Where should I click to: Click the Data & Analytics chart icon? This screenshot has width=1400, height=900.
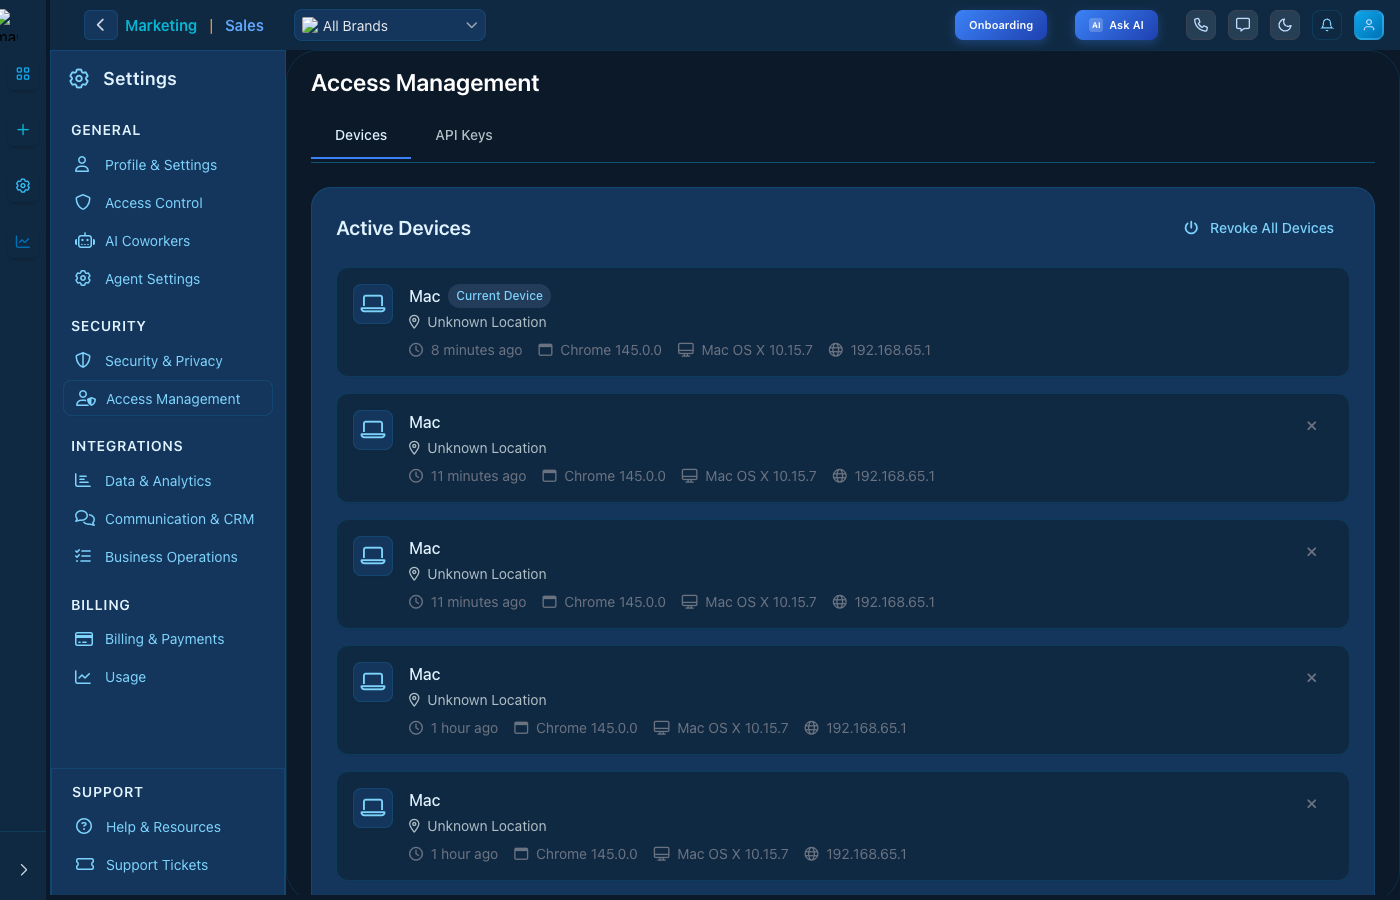(x=83, y=481)
